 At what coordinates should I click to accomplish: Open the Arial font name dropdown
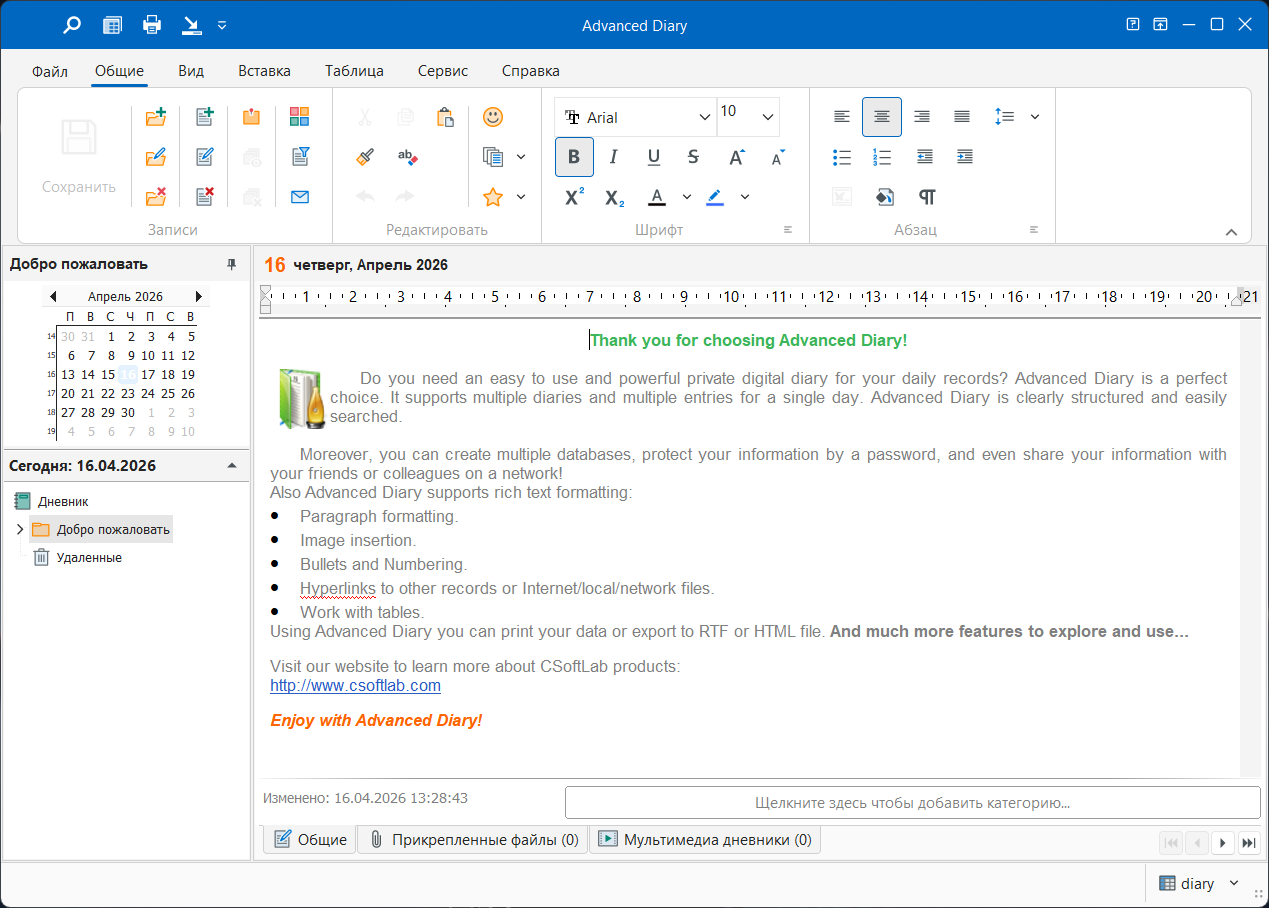click(x=705, y=117)
